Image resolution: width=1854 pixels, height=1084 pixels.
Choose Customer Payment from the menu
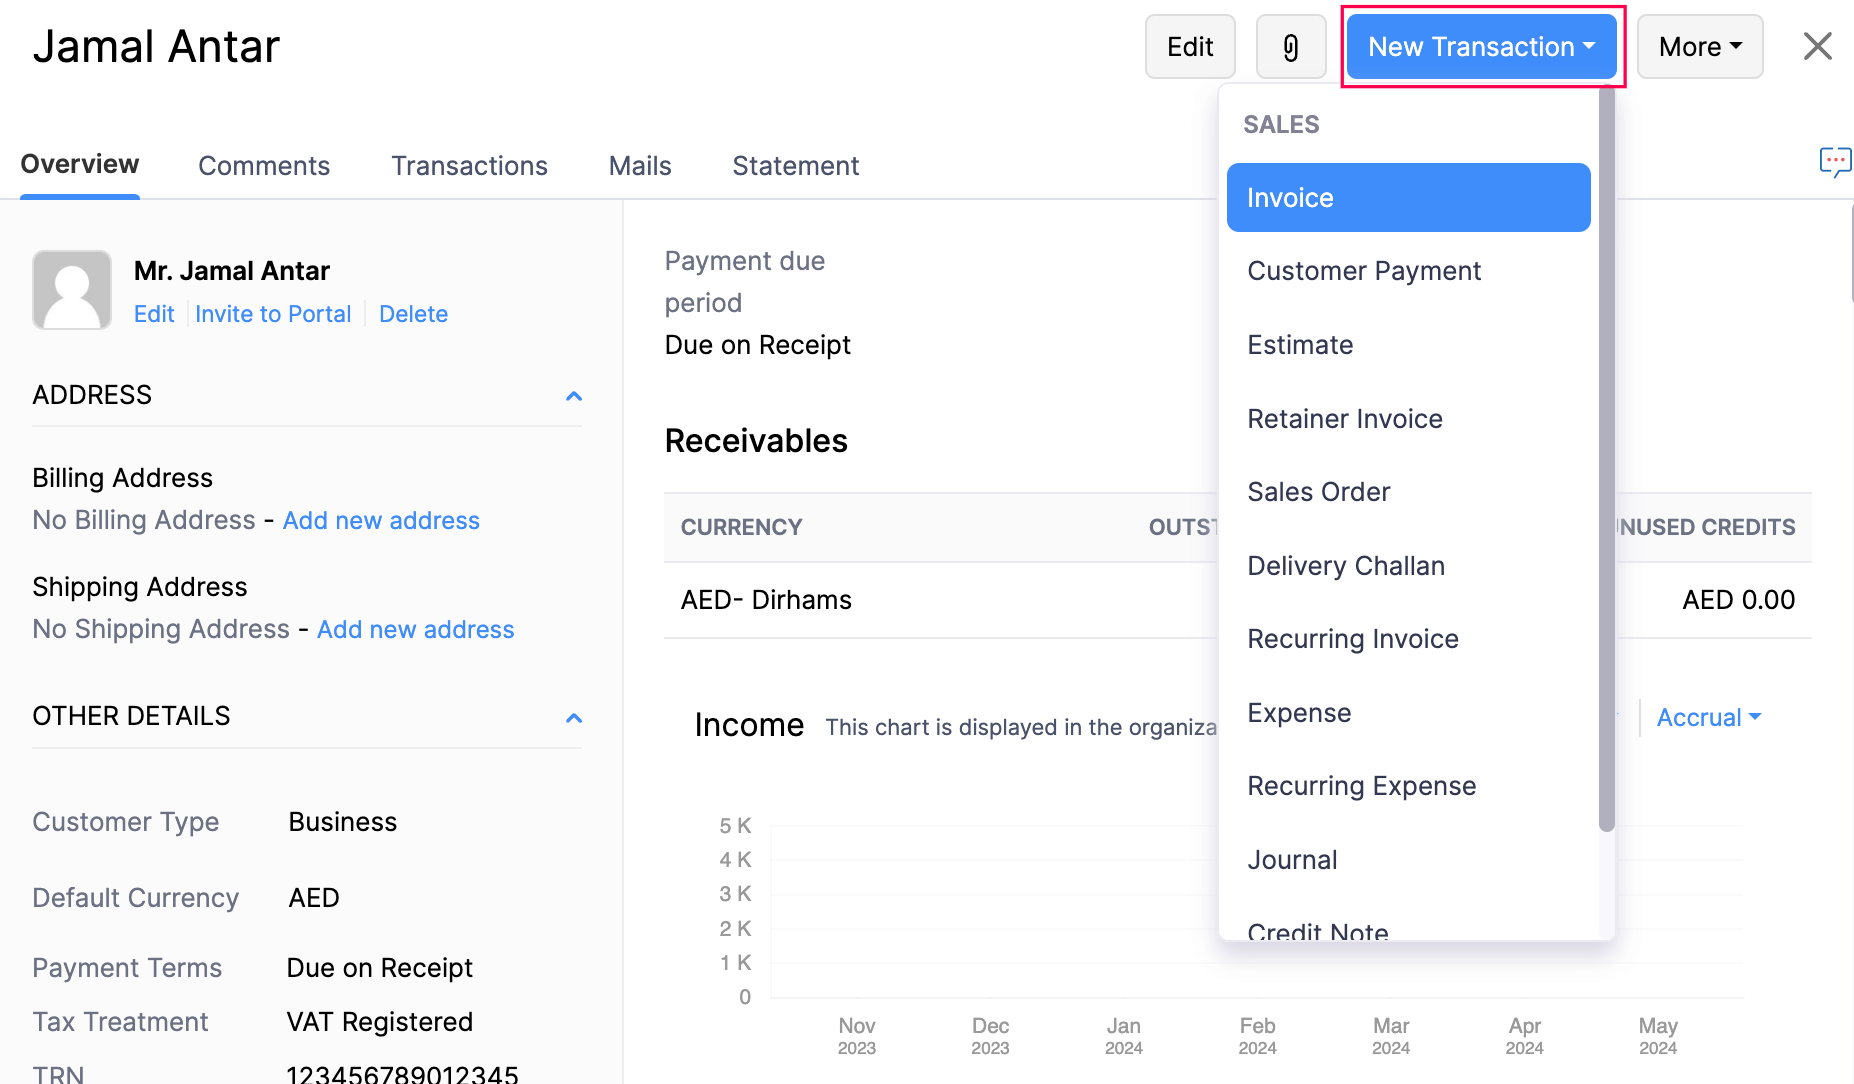click(1364, 270)
